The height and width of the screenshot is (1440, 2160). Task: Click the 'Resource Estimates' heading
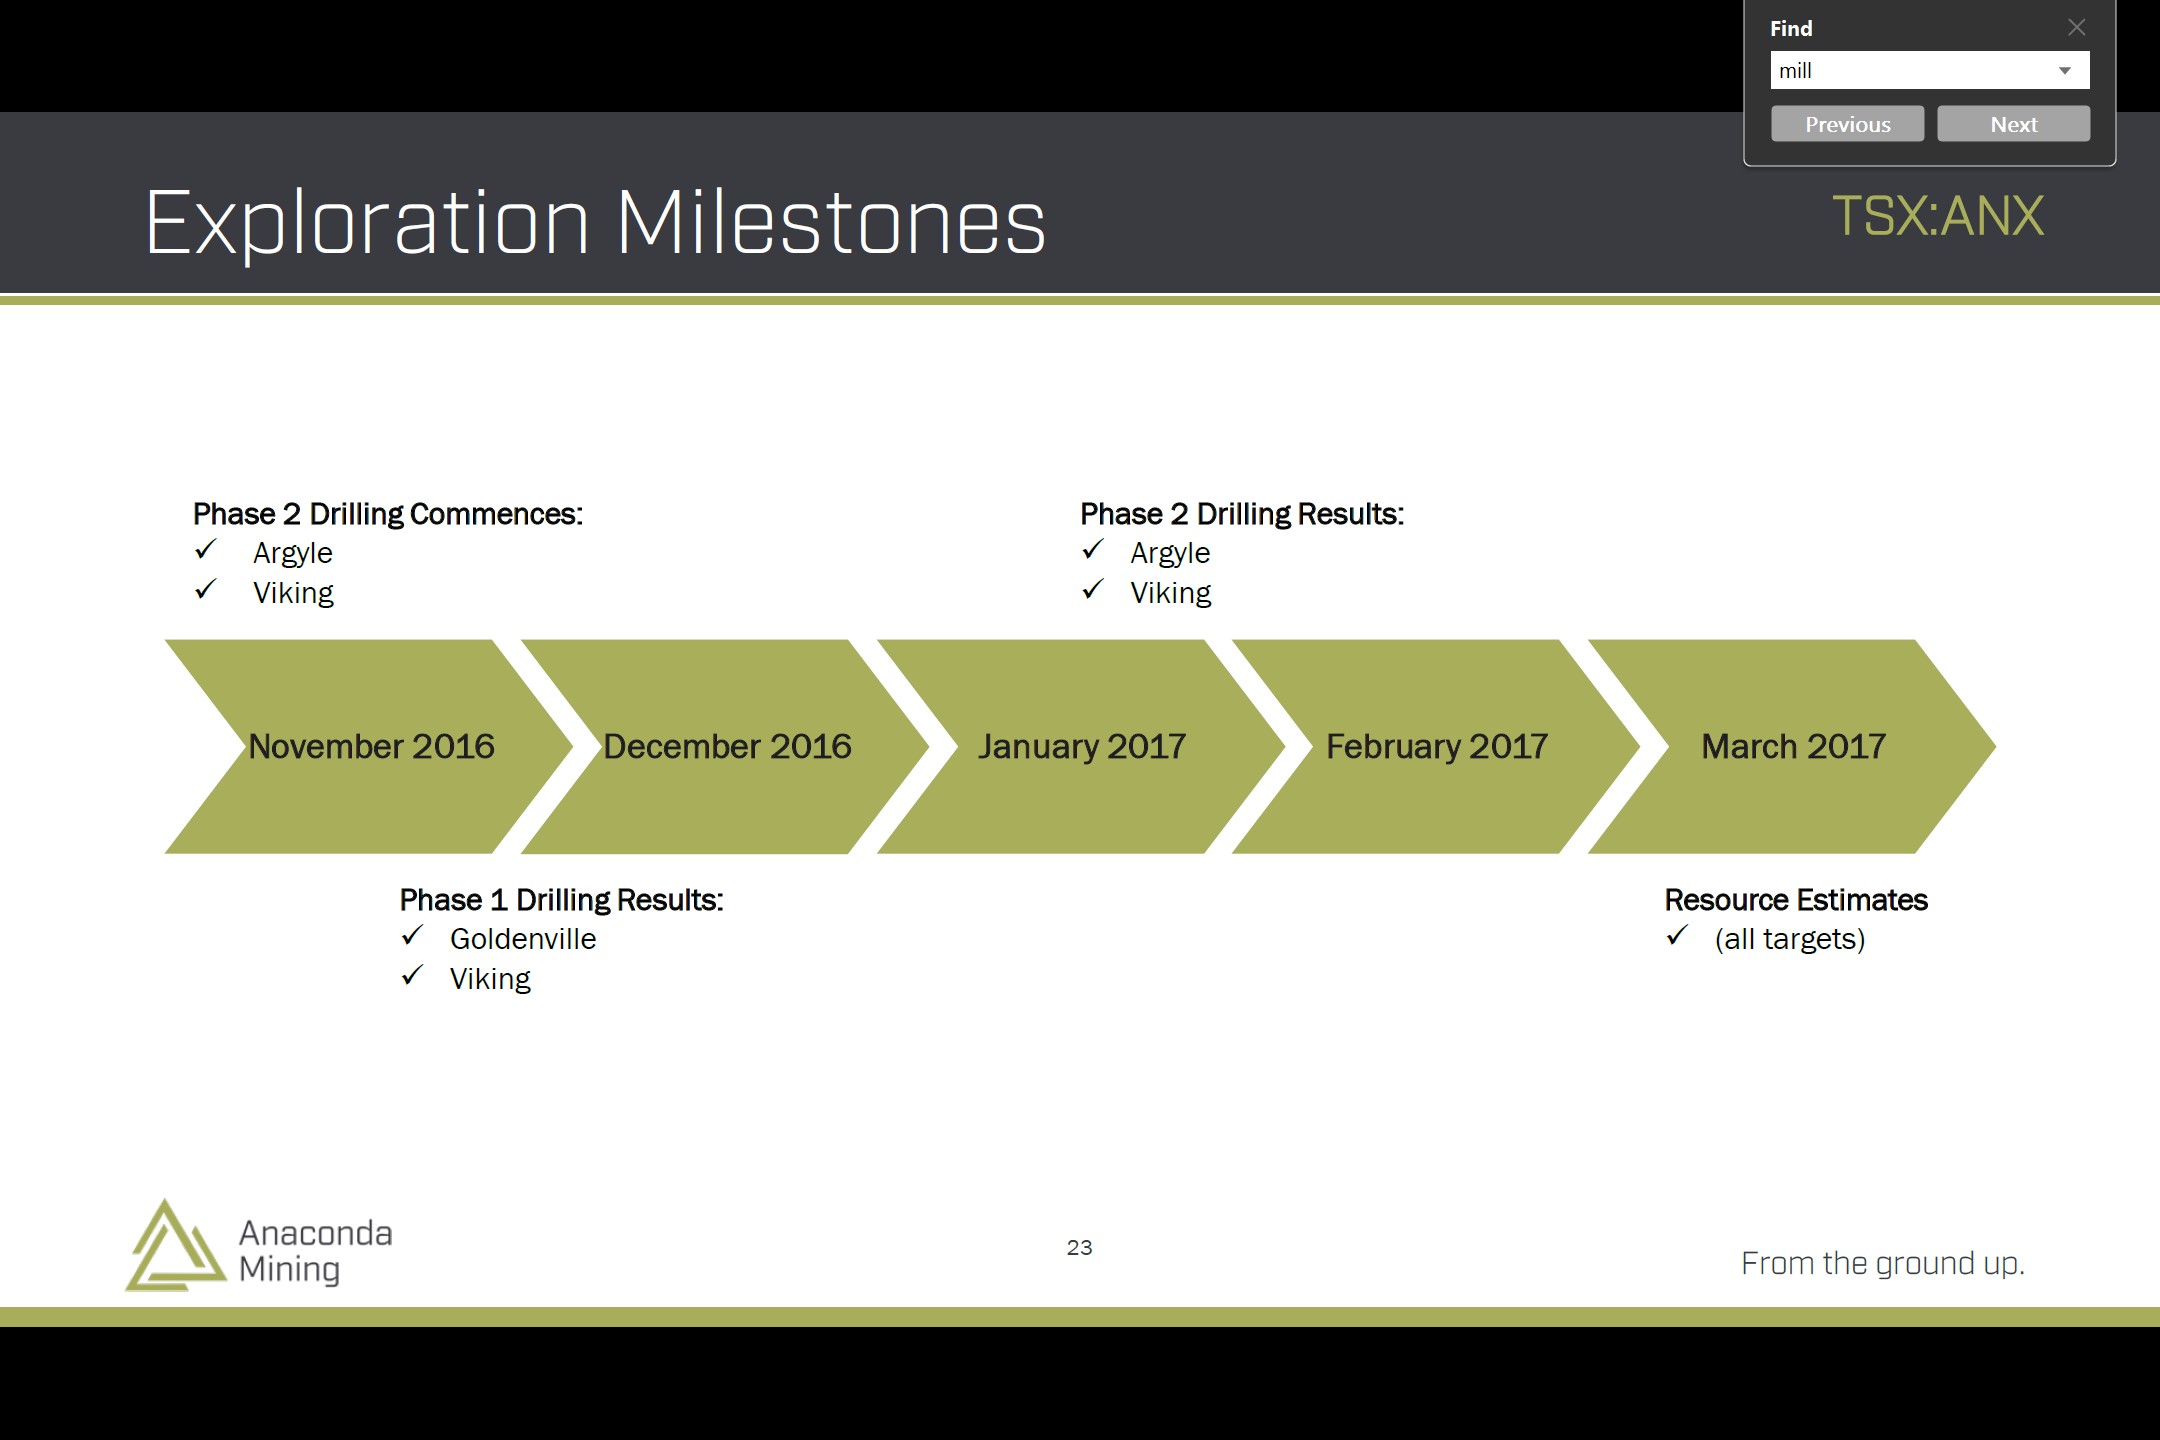coord(1796,900)
